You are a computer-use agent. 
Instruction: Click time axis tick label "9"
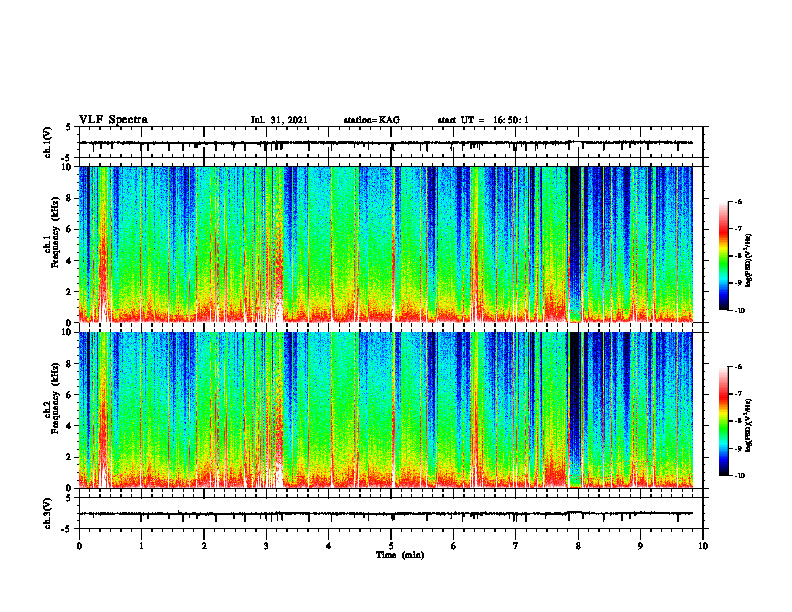click(640, 546)
